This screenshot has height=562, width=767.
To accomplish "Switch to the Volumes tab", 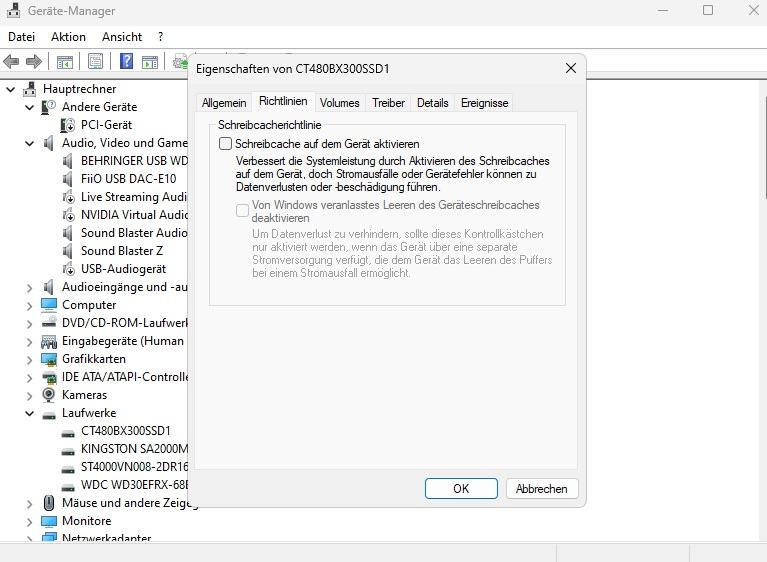I will (x=339, y=103).
